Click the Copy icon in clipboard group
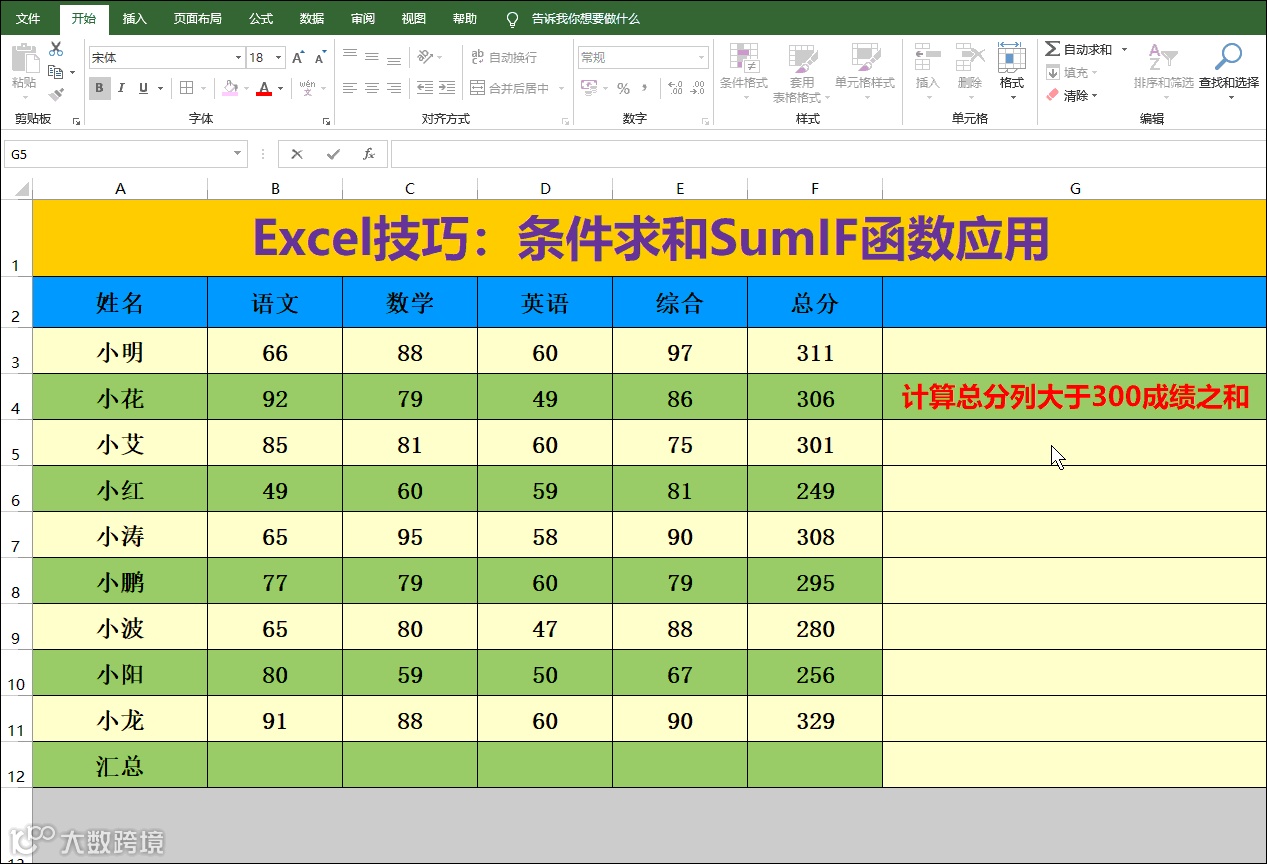 pyautogui.click(x=55, y=72)
